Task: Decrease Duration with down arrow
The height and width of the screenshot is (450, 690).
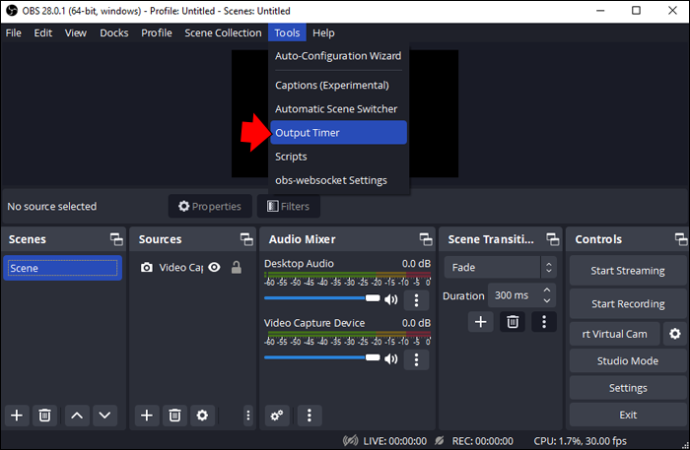Action: [x=547, y=301]
